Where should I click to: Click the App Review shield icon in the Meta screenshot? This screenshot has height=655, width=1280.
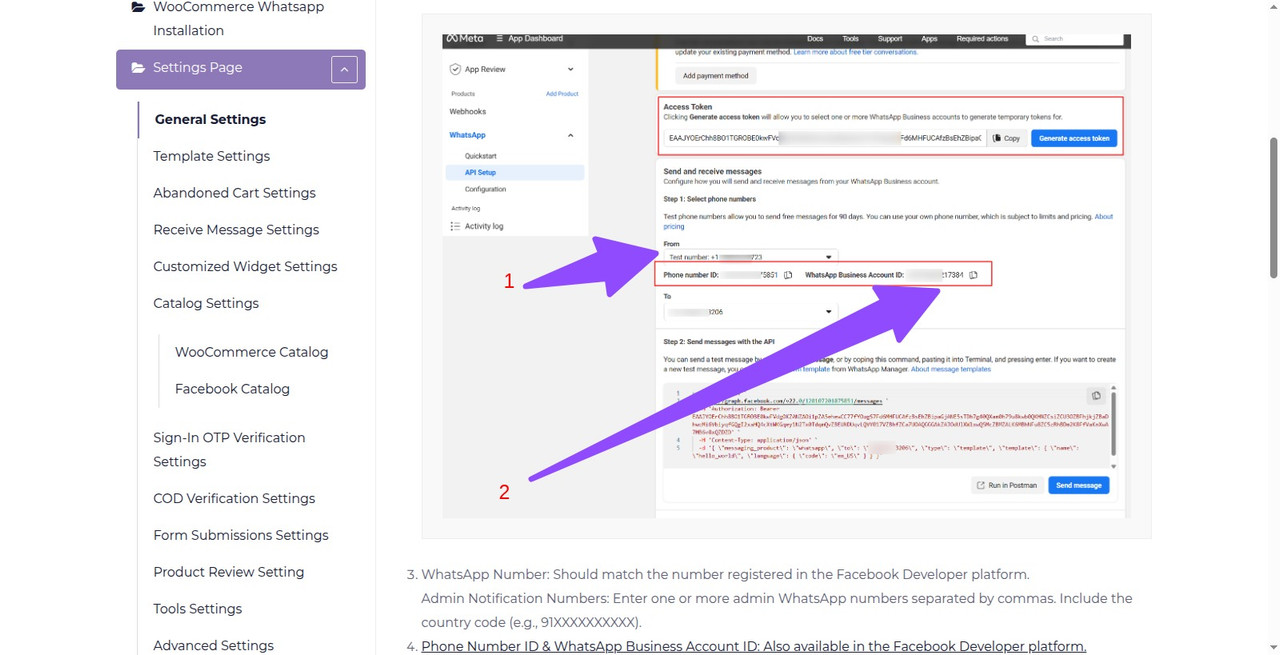455,70
